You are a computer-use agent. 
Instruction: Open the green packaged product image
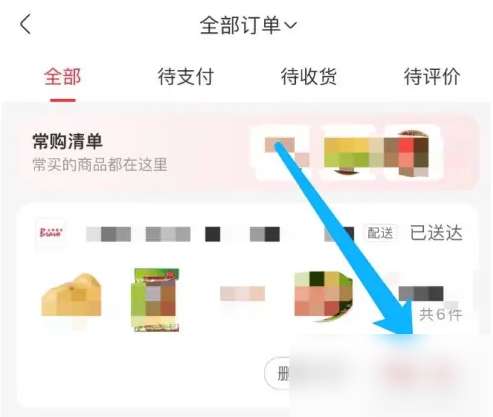click(x=155, y=300)
